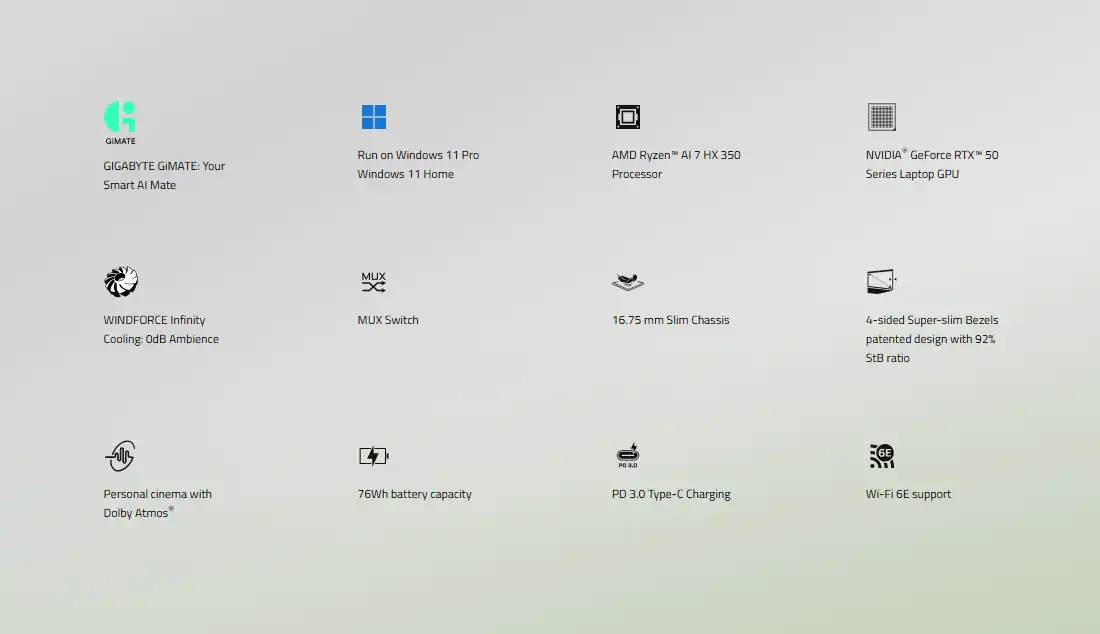Click the slim chassis feather icon
This screenshot has width=1100, height=634.
(628, 282)
